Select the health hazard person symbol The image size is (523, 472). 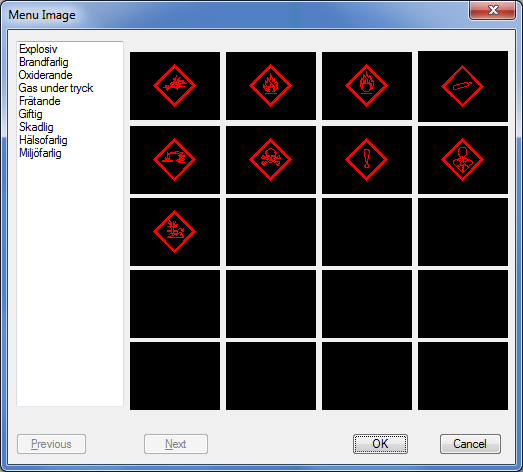pos(463,160)
